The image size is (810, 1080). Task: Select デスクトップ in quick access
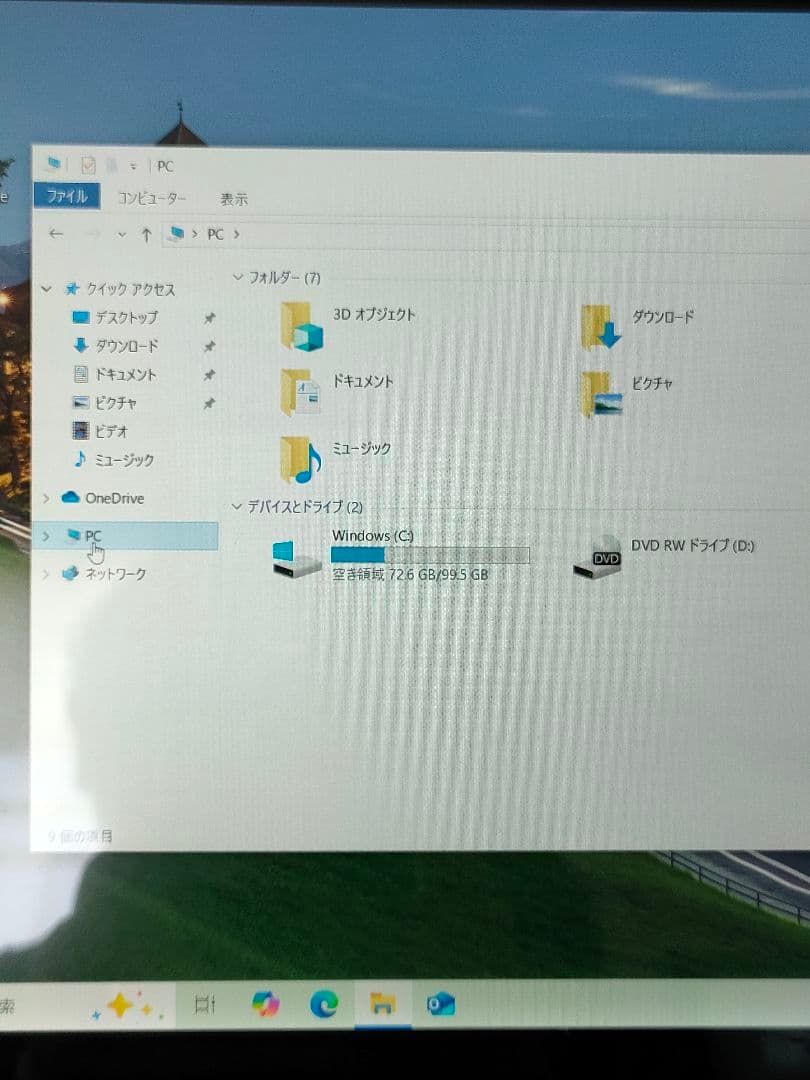(126, 318)
